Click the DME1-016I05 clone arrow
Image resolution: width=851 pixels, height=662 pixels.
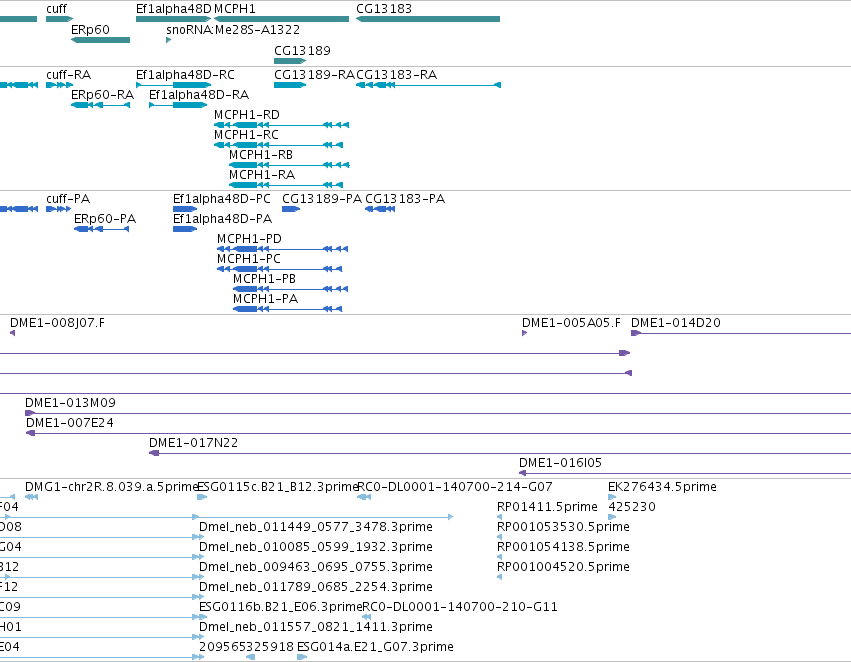(523, 473)
